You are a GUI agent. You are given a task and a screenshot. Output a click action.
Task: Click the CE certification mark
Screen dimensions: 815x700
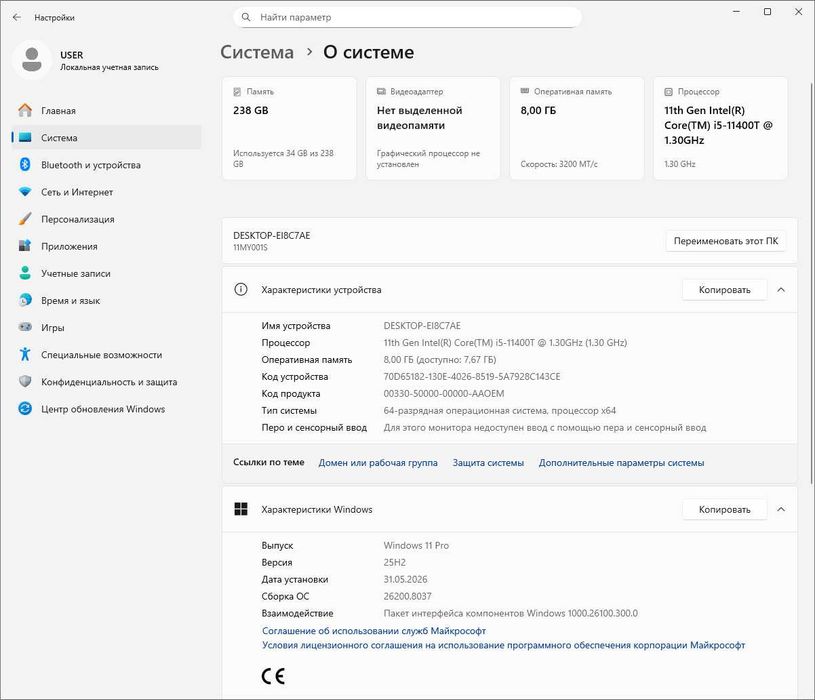(273, 676)
